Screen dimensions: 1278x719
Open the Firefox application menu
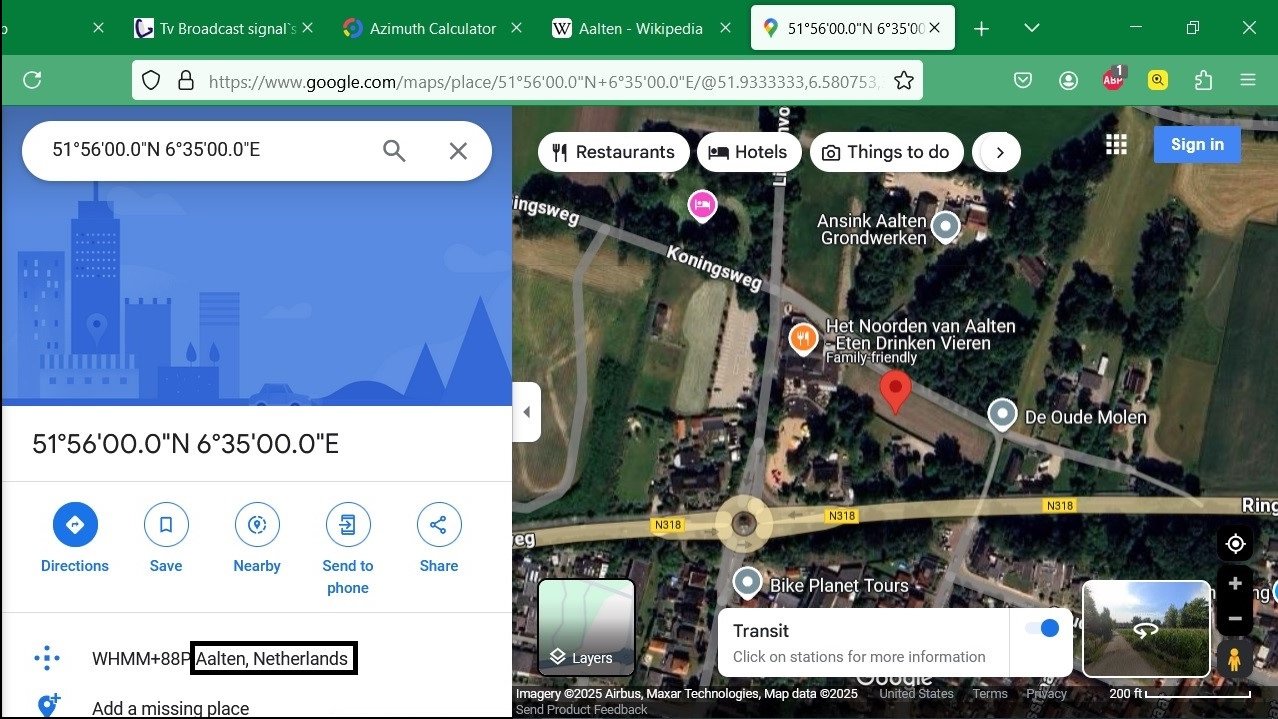click(x=1248, y=80)
